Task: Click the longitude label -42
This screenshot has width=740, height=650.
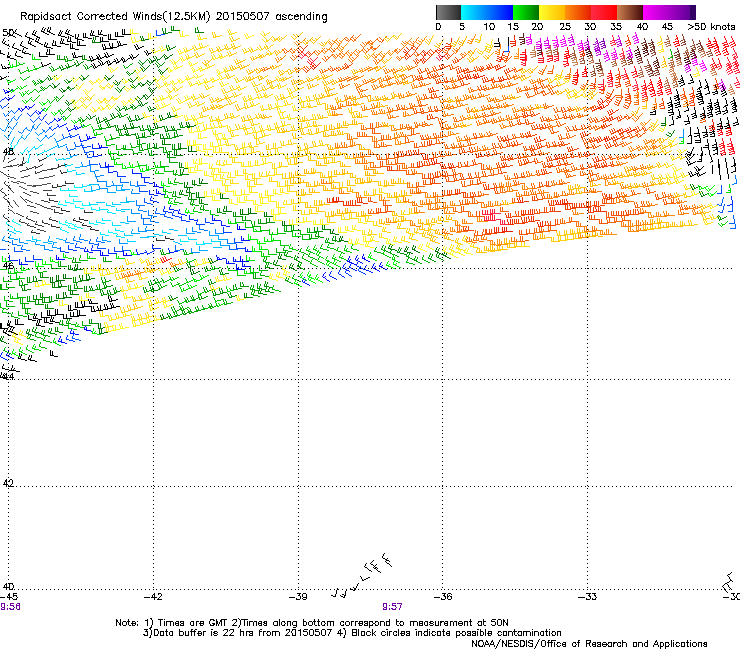Action: click(153, 597)
